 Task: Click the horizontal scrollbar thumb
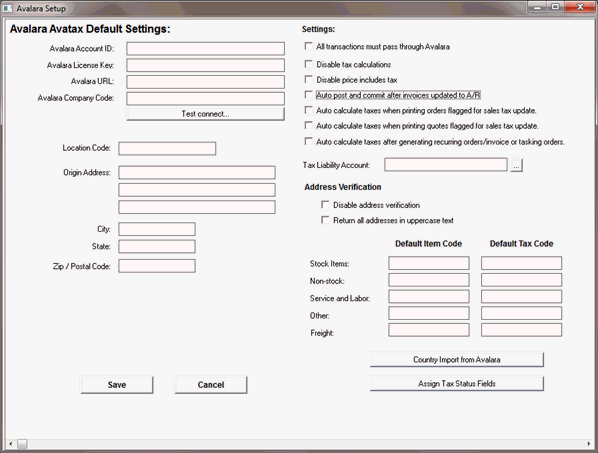point(23,443)
